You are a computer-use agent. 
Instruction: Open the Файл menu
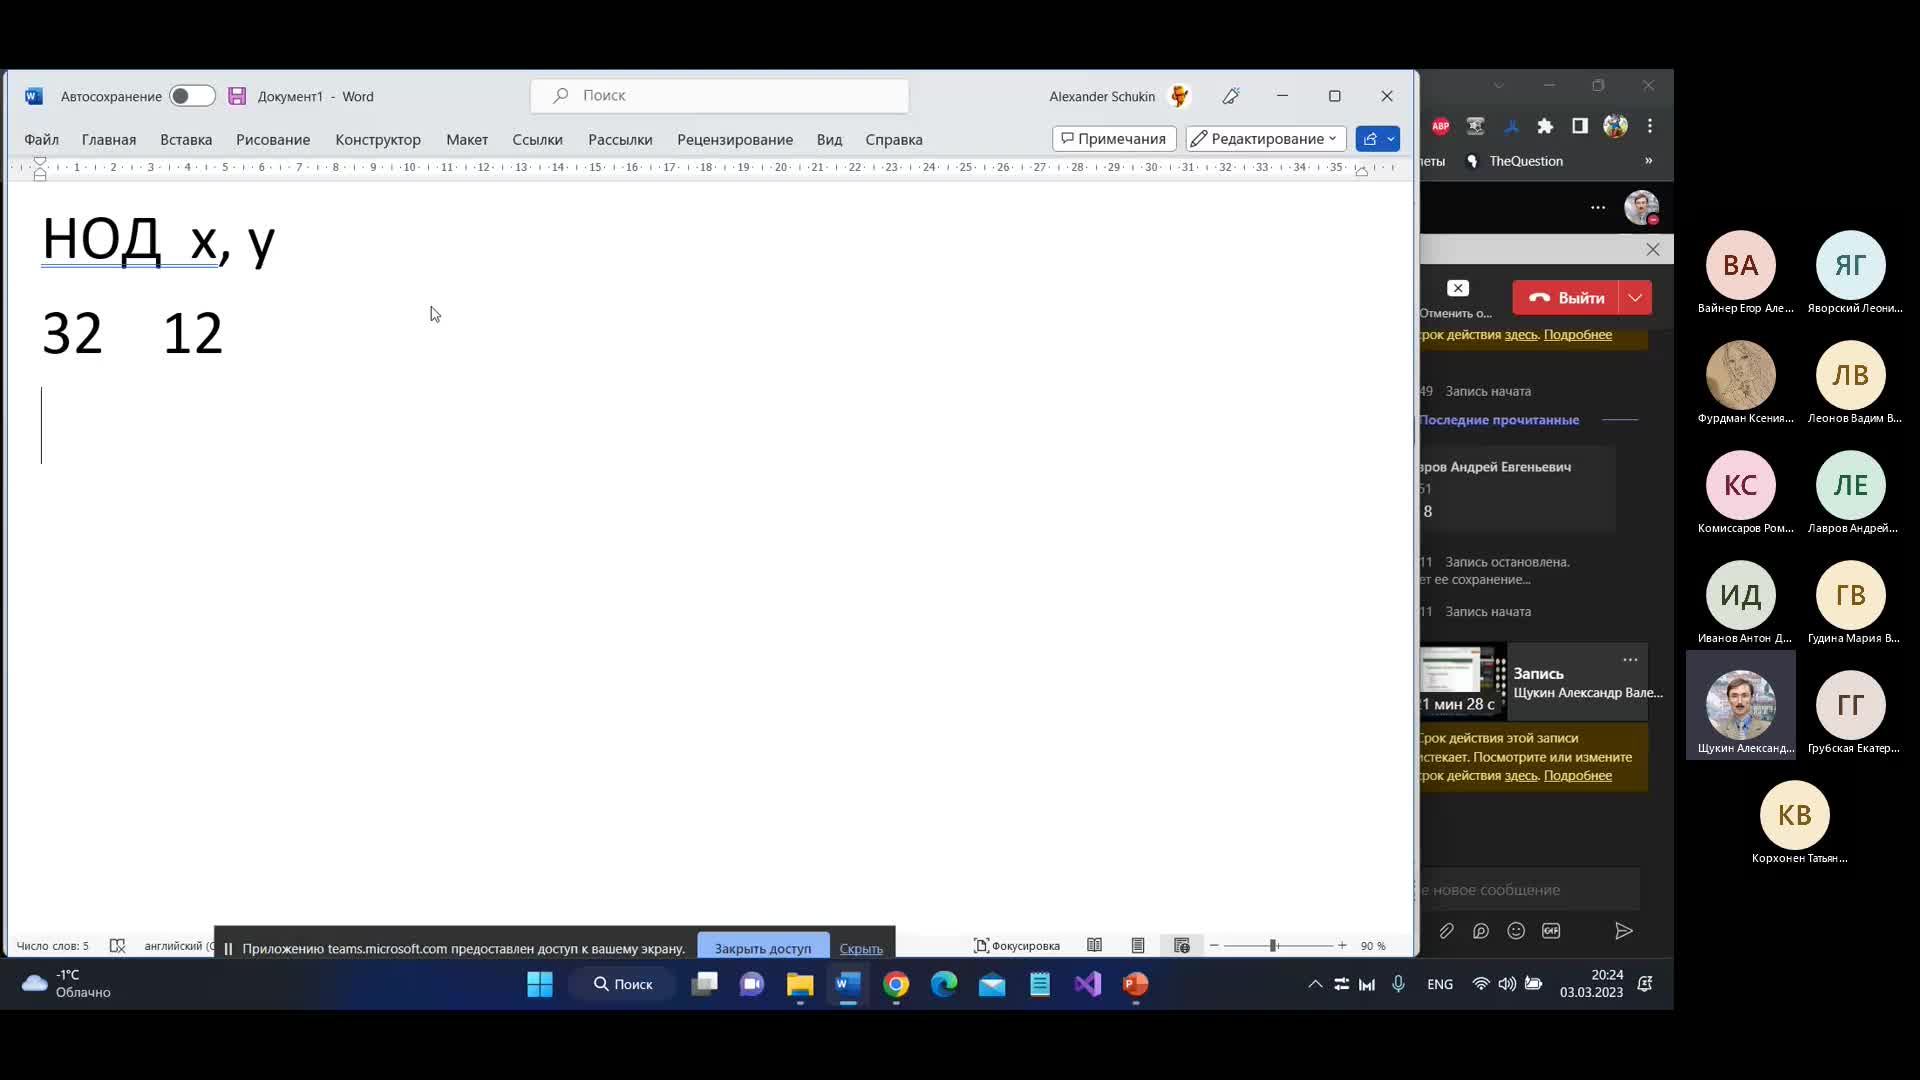(42, 140)
